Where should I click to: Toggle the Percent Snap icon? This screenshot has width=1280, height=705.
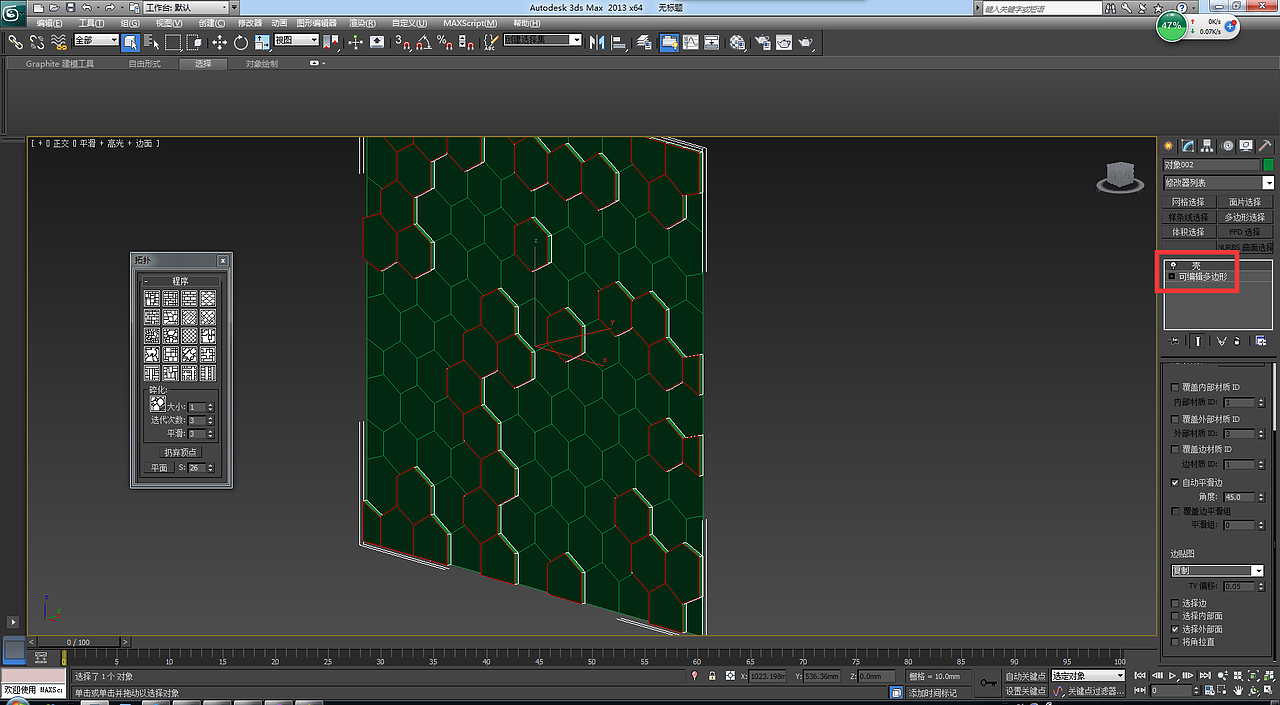point(446,42)
